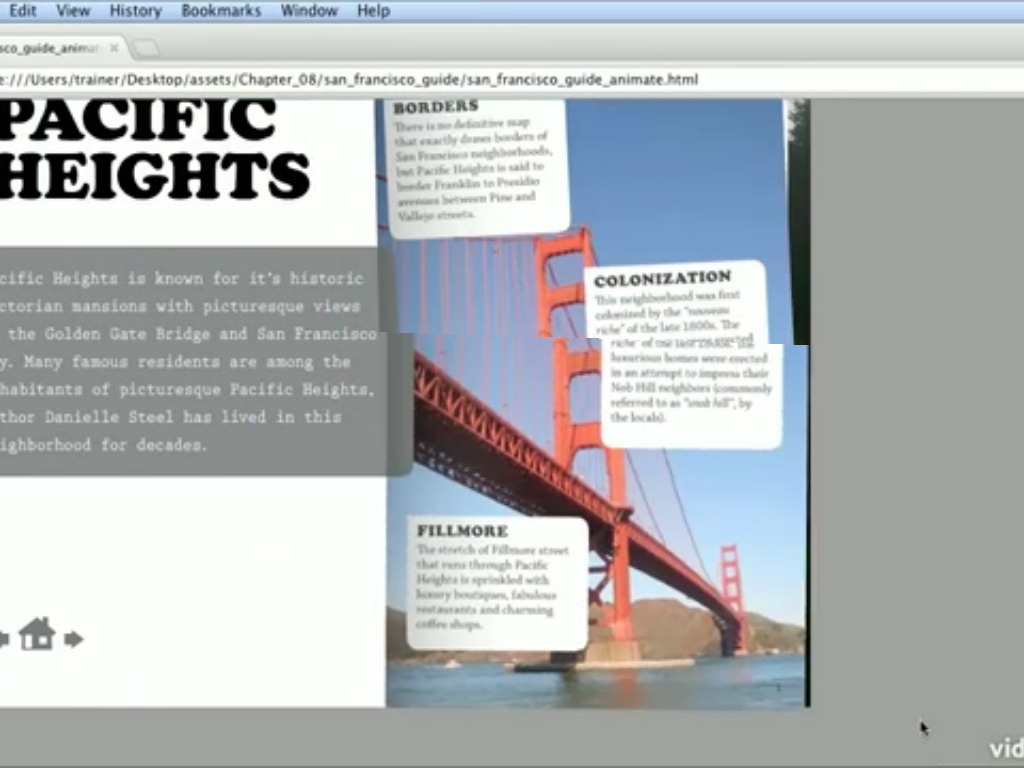1024x768 pixels.
Task: Open the Window menu
Action: [309, 10]
